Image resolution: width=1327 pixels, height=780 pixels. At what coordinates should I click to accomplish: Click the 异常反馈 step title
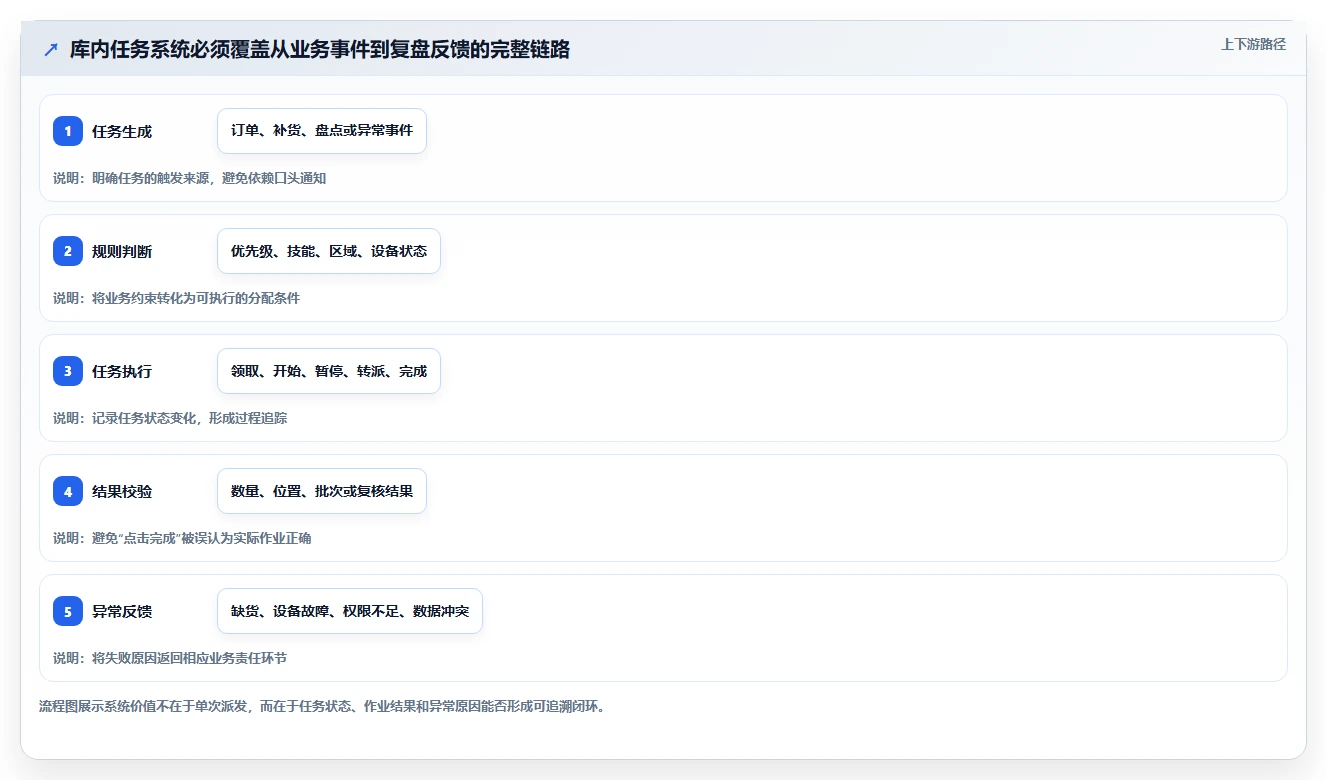(x=122, y=611)
